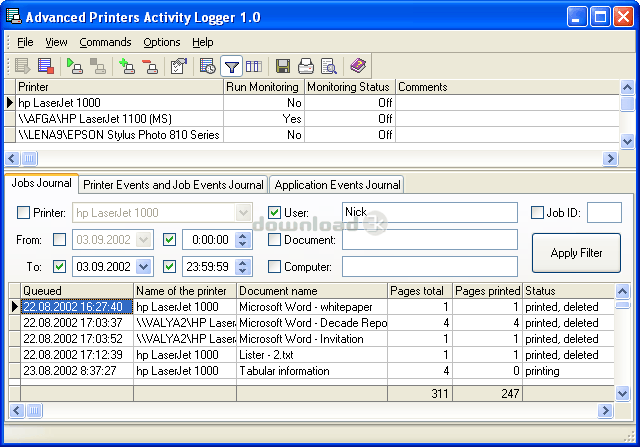This screenshot has width=640, height=447.
Task: Uncheck the From time checkbox
Action: [169, 240]
